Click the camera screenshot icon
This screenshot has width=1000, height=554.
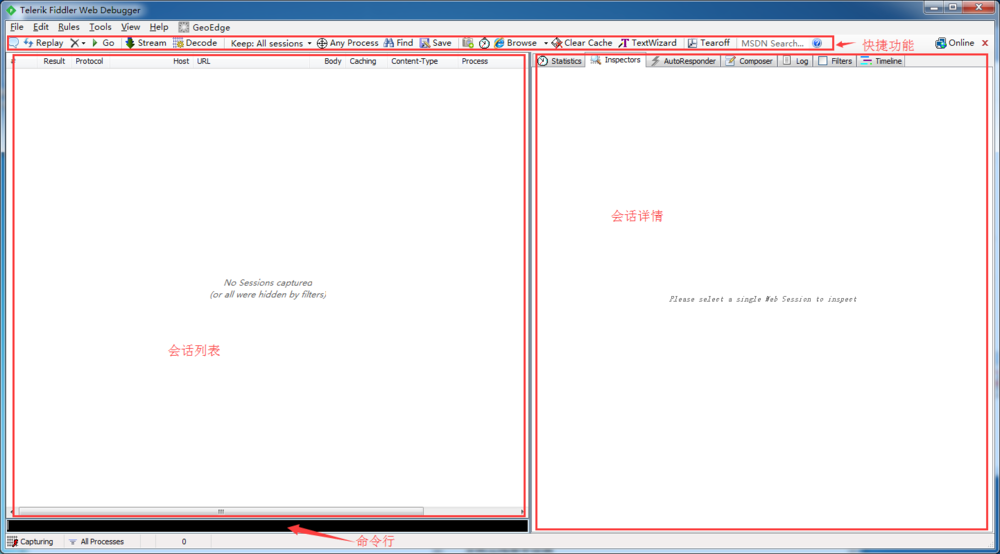click(467, 43)
